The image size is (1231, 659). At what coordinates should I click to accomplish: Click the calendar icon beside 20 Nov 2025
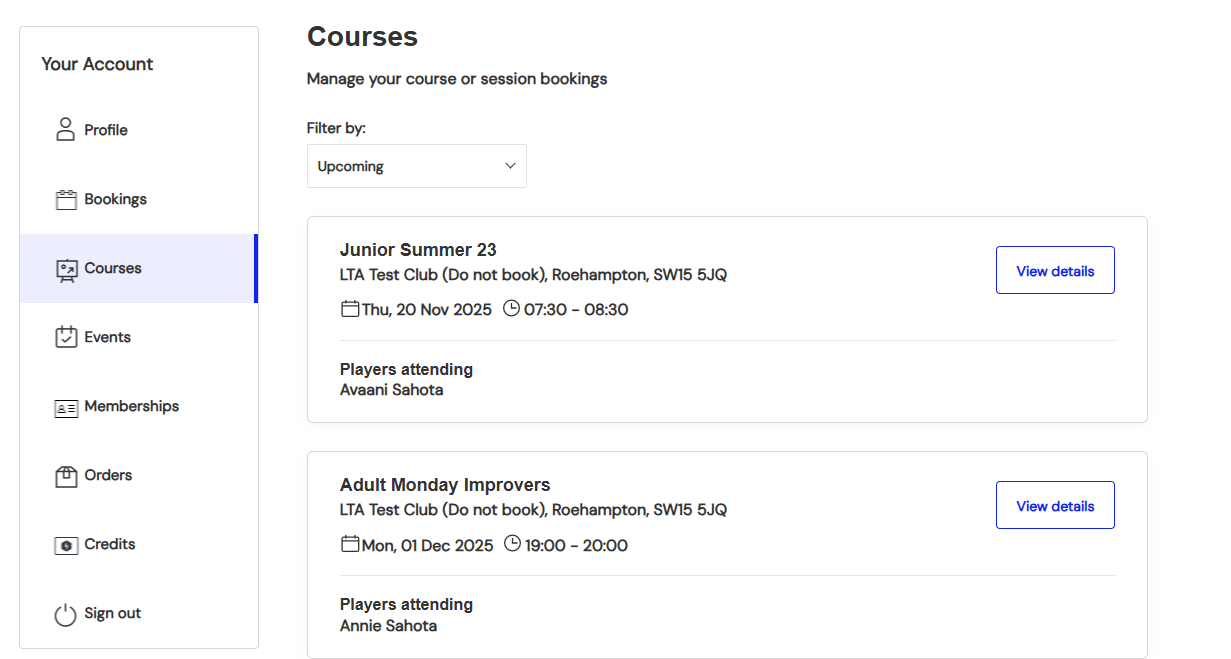350,309
